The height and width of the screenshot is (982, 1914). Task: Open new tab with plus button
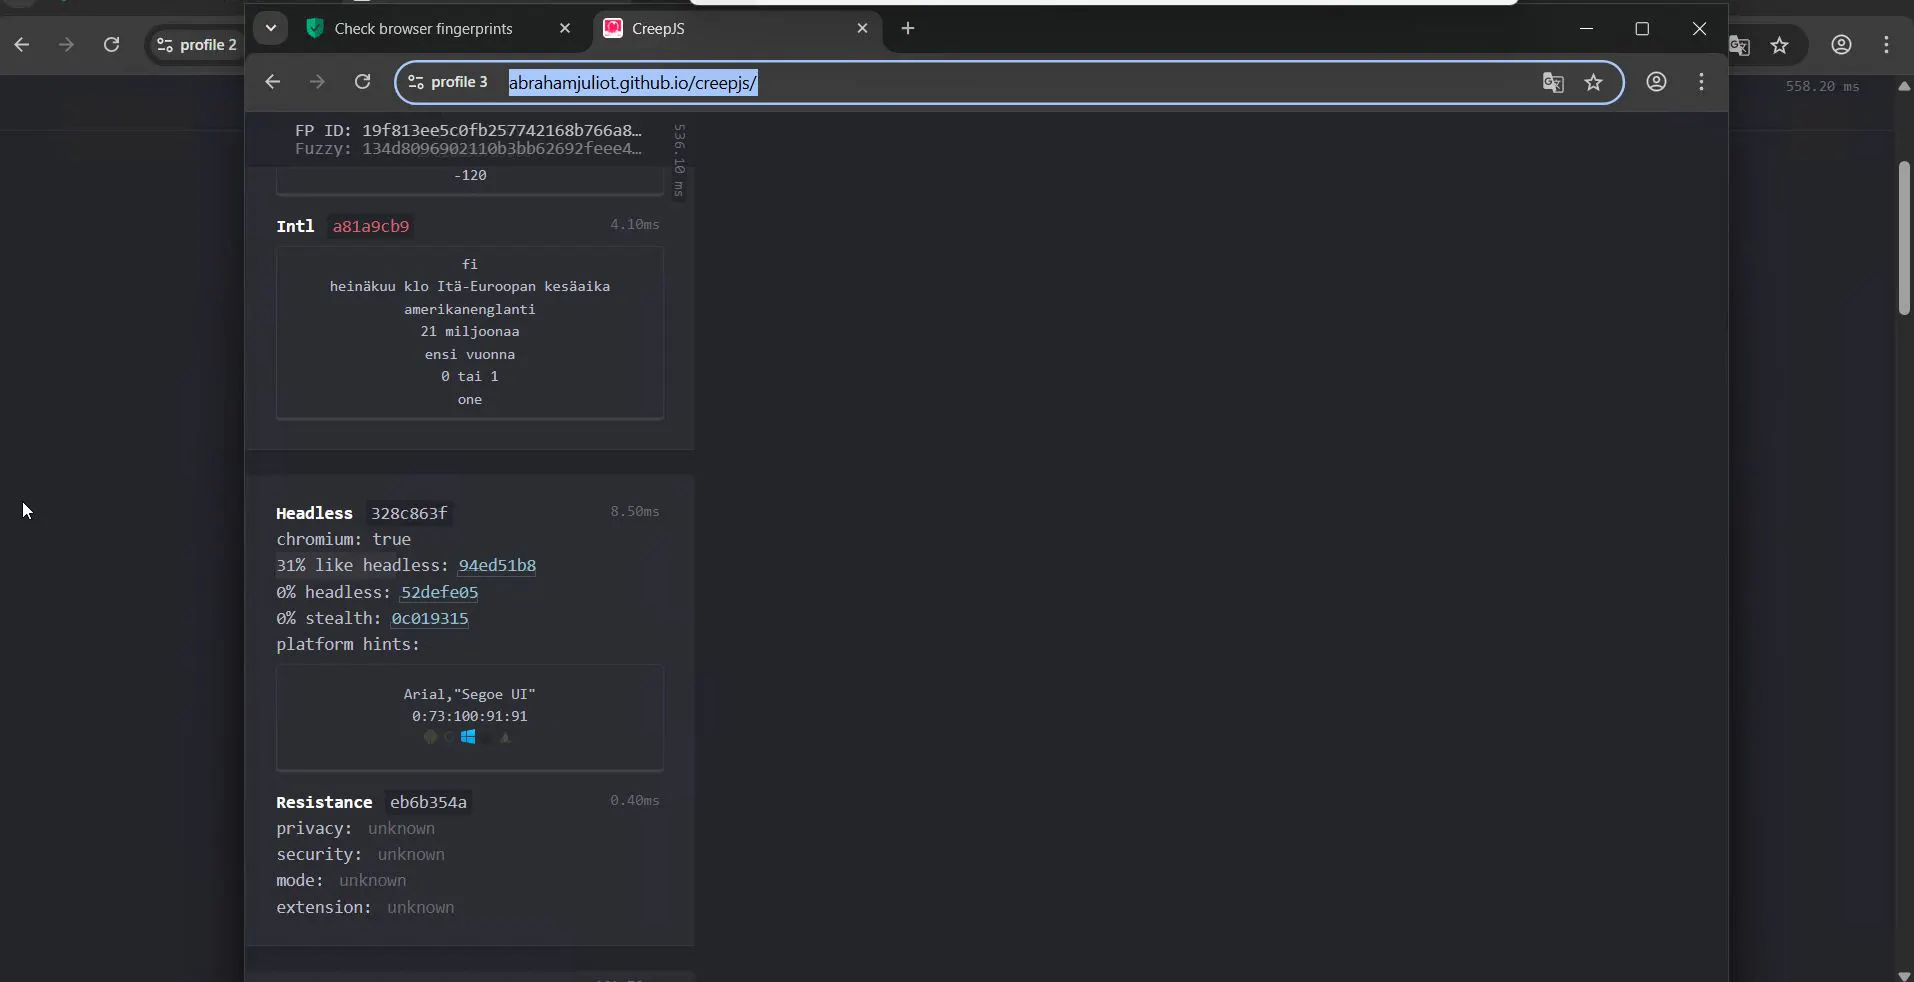(x=908, y=28)
